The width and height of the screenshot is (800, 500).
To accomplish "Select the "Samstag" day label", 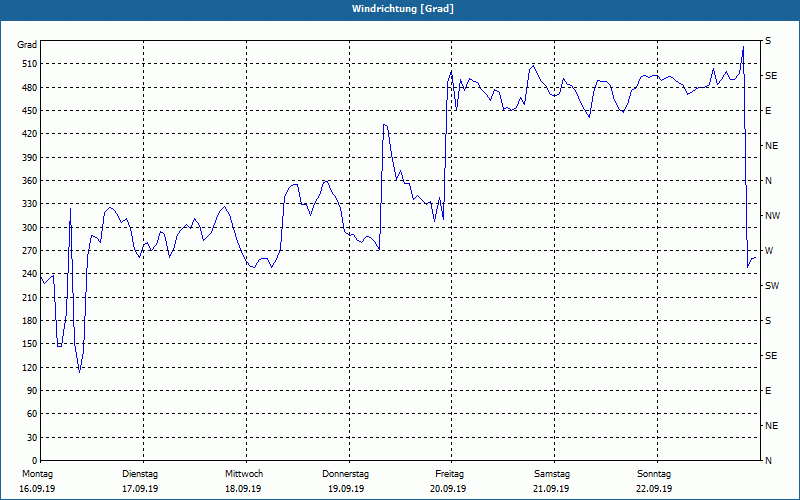I will (x=552, y=474).
